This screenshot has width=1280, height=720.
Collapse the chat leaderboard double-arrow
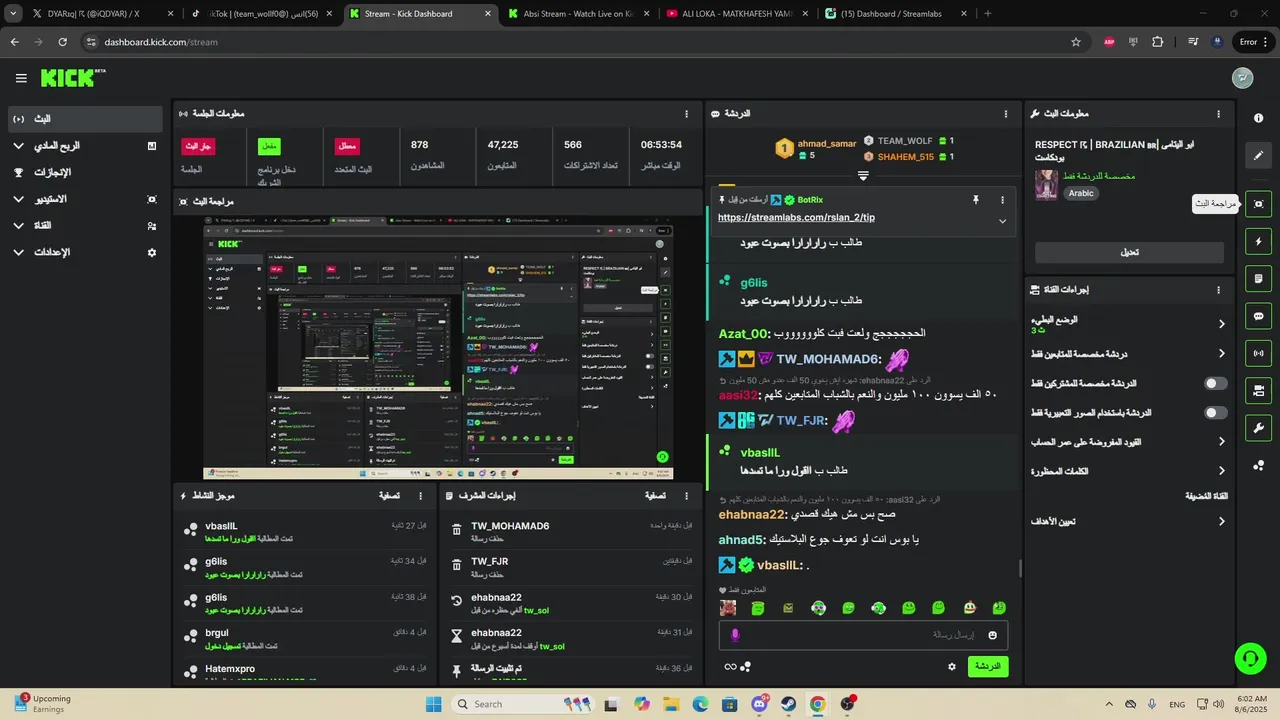[x=863, y=176]
